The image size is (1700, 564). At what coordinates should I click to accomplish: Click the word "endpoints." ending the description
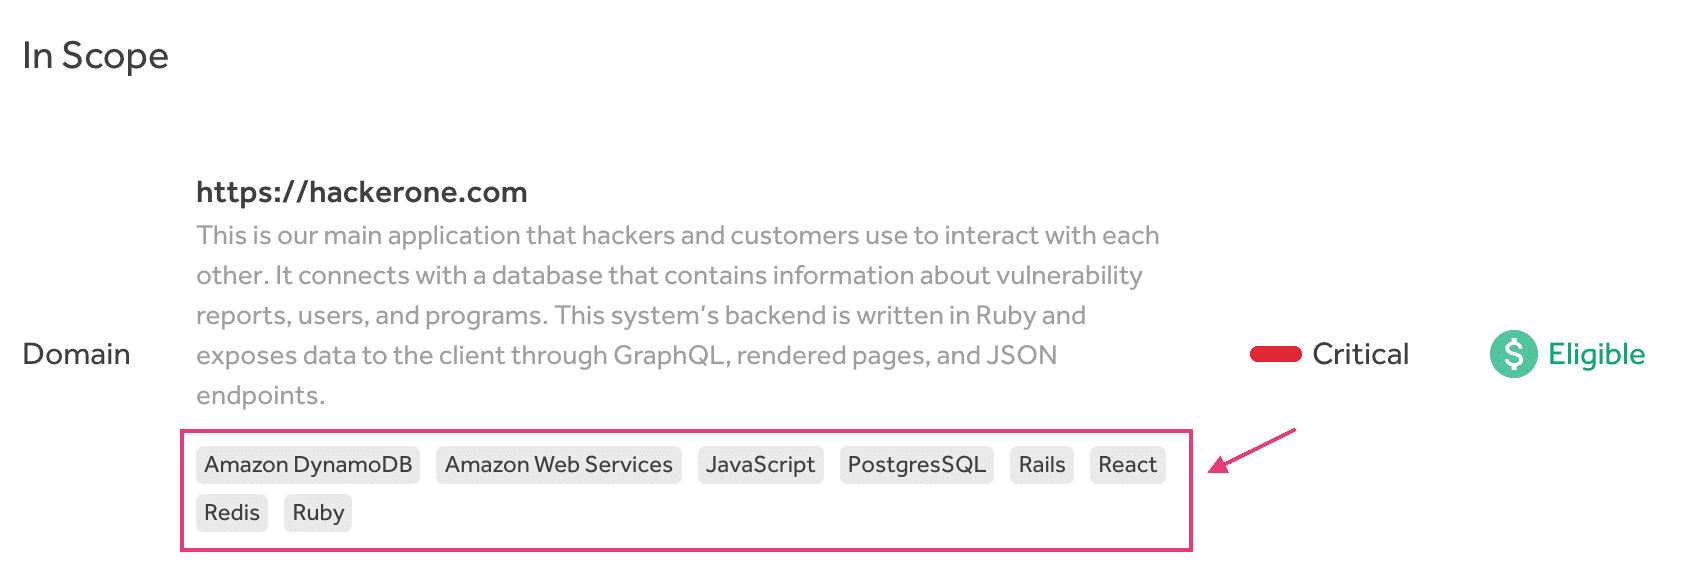pyautogui.click(x=260, y=396)
